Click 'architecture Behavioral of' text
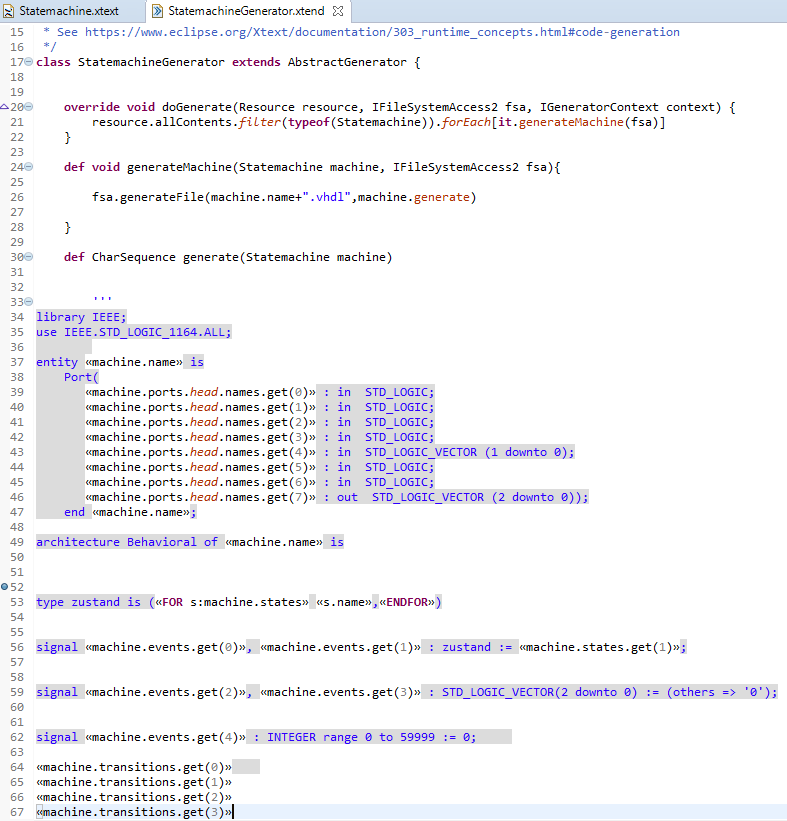This screenshot has height=821, width=787. [127, 542]
